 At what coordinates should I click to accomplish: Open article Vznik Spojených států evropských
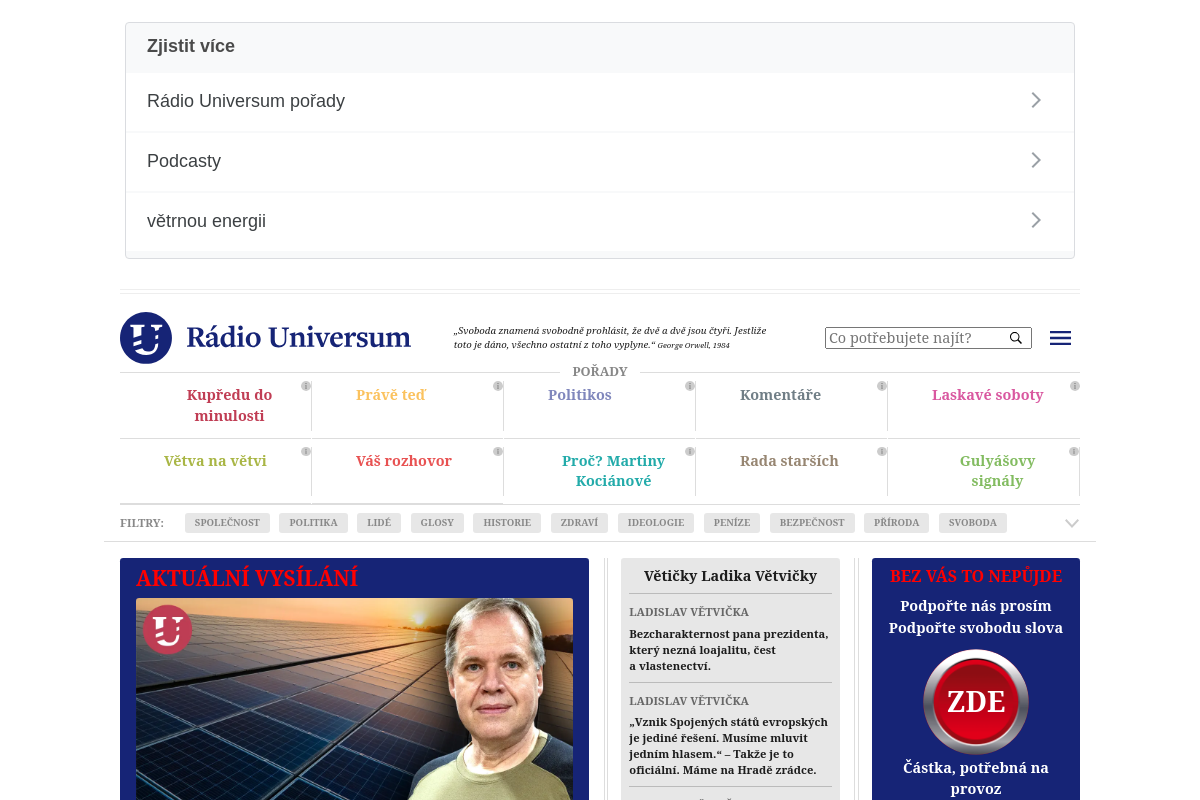[x=728, y=746]
